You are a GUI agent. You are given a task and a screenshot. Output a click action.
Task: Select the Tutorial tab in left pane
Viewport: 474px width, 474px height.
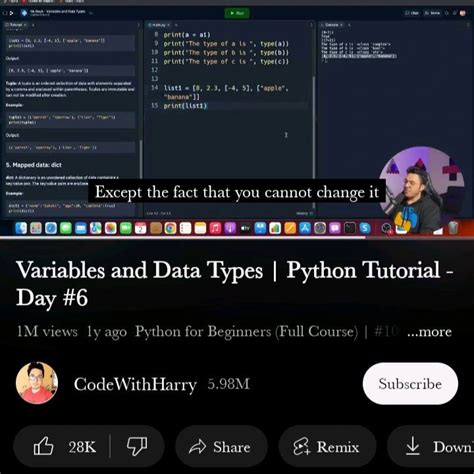click(x=16, y=25)
